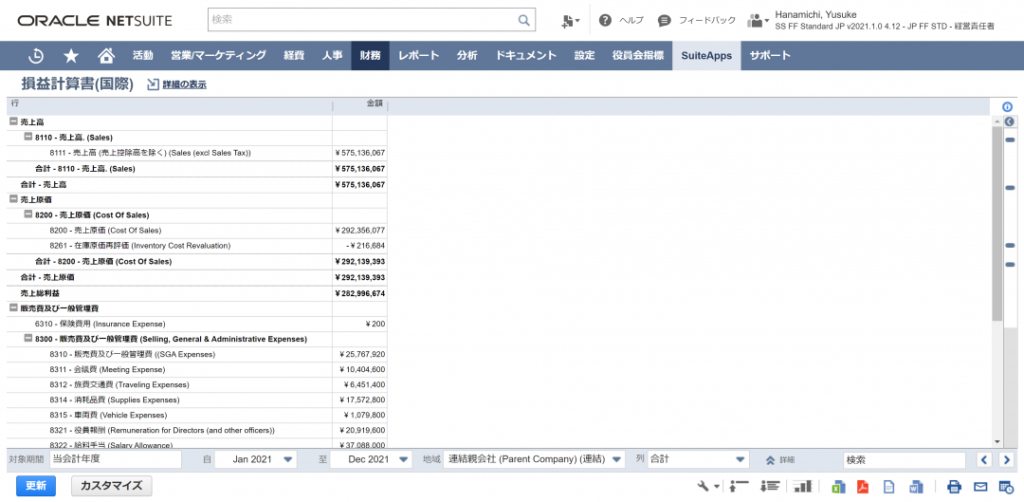Open the Shortcuts star icon

71,56
